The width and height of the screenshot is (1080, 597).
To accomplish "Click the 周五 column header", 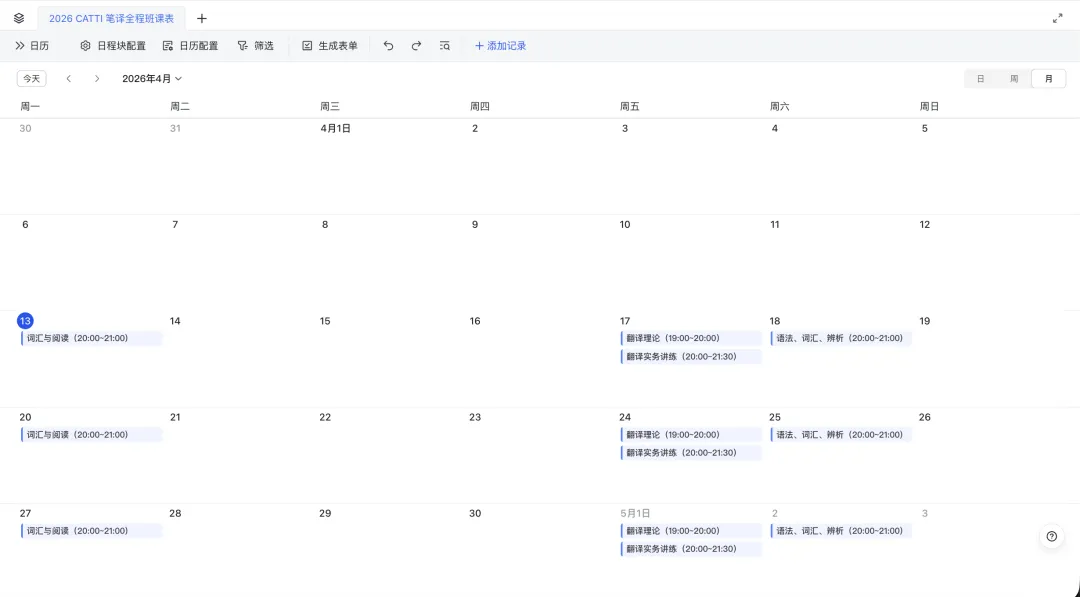I will (630, 106).
